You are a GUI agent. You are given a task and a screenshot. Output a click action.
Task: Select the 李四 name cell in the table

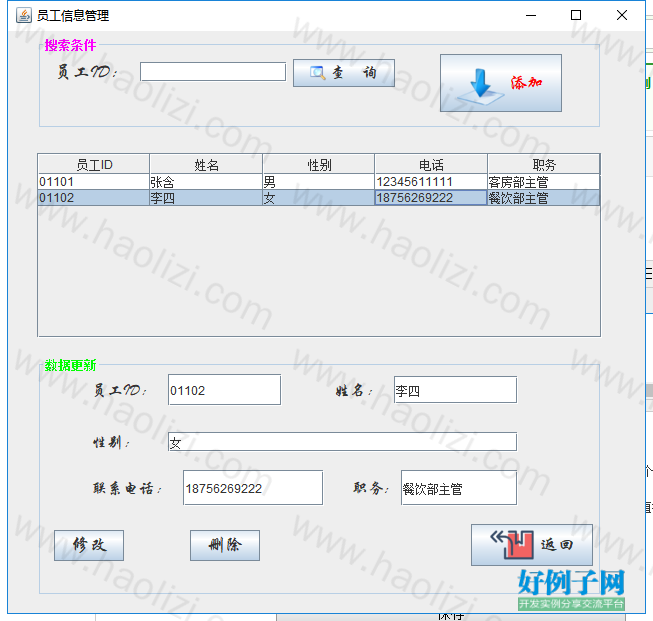coord(206,198)
